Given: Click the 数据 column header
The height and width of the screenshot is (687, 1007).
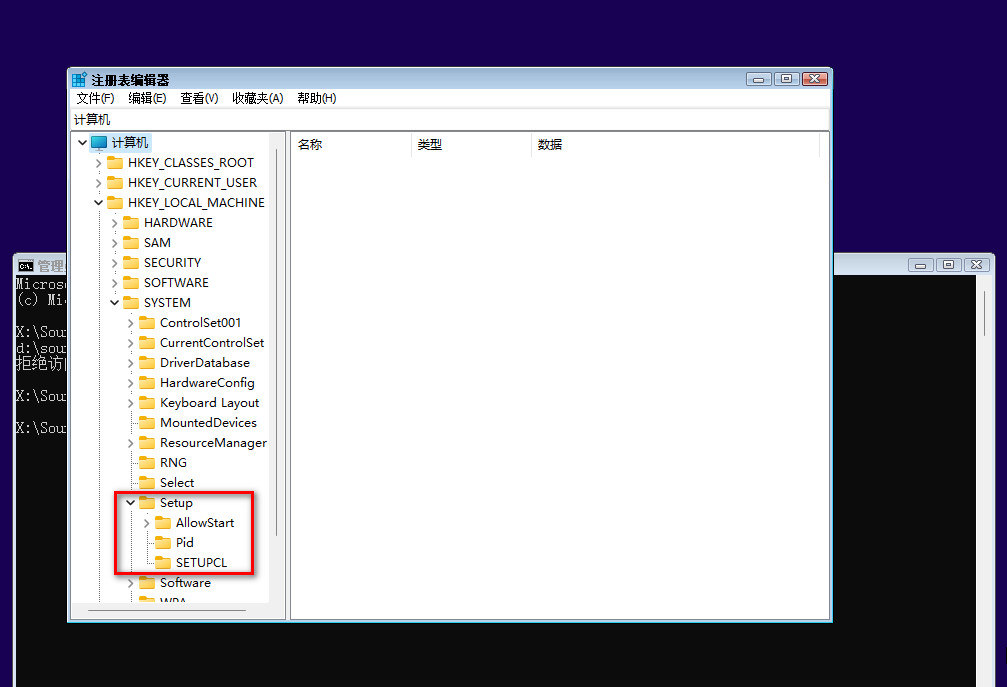Looking at the screenshot, I should pos(676,144).
